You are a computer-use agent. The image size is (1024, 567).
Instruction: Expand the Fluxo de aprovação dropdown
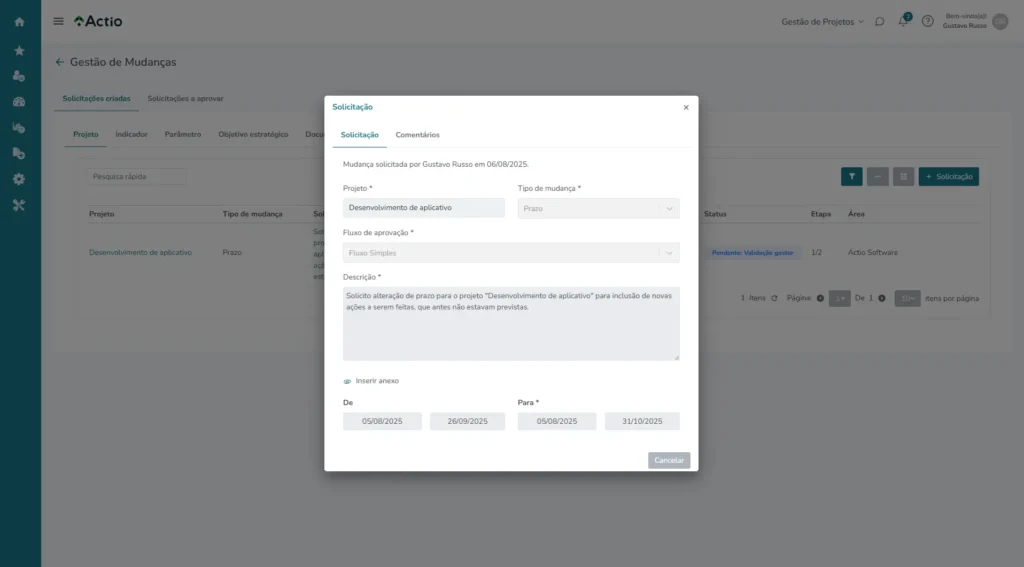(x=510, y=253)
